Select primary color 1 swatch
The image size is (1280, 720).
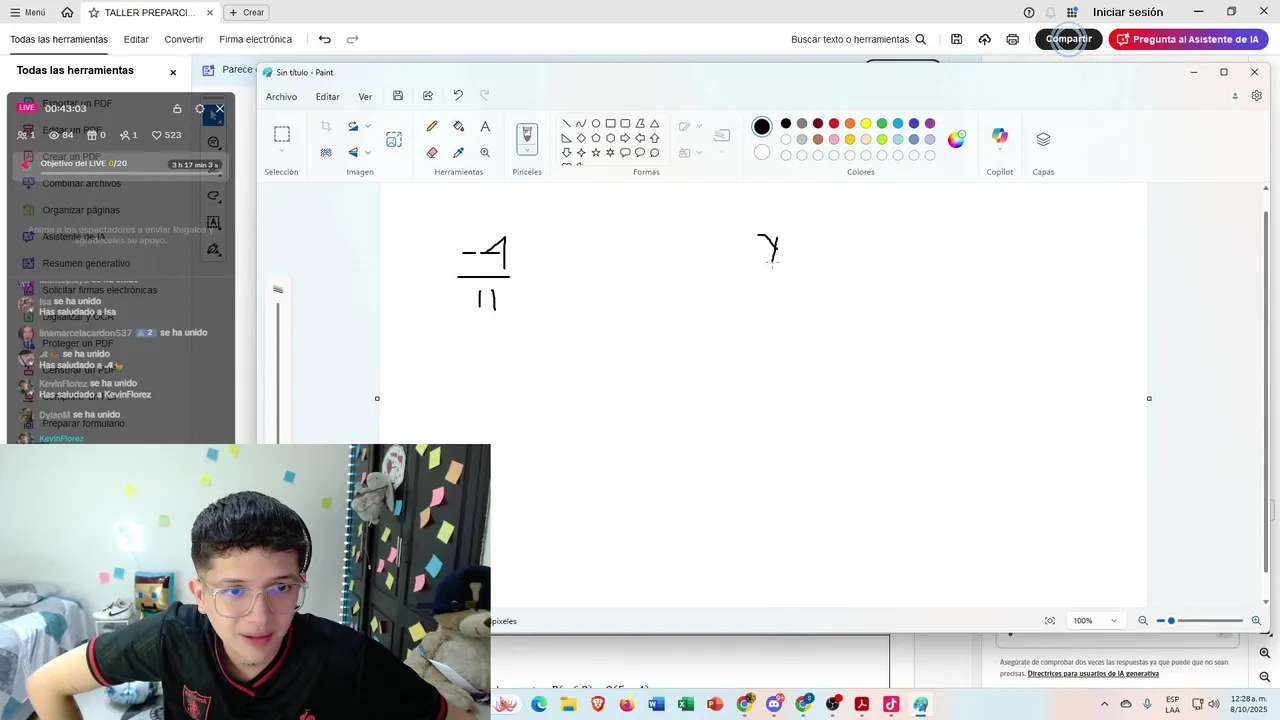pos(762,126)
